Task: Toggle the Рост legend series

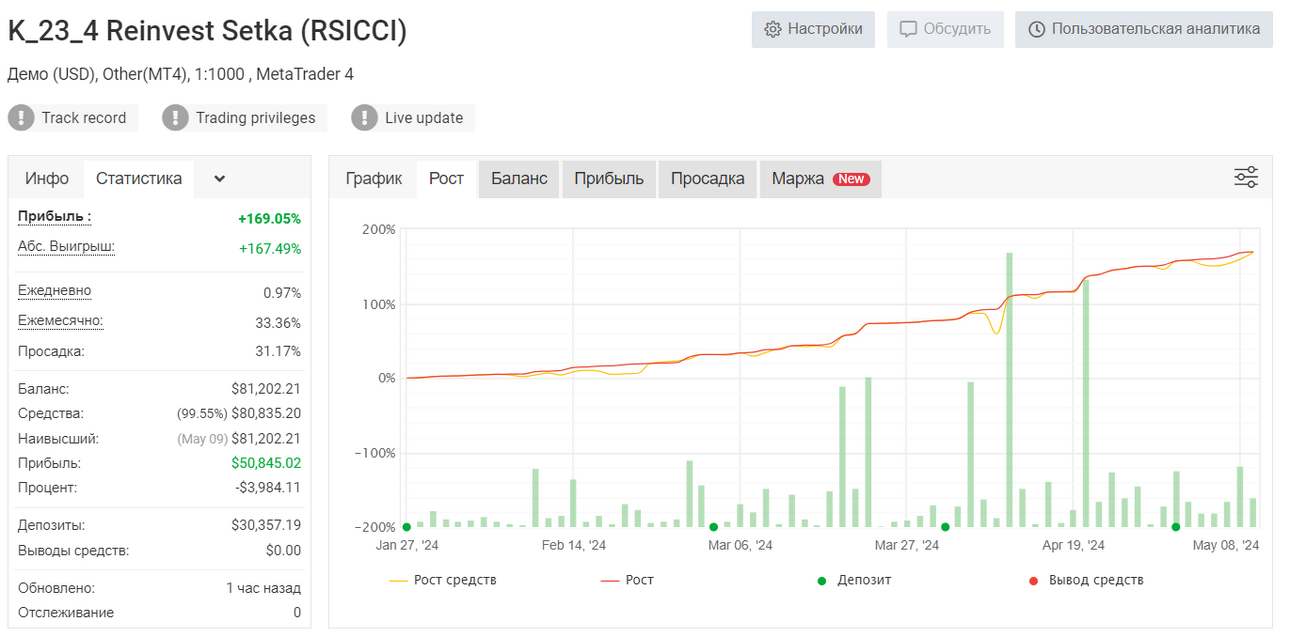Action: click(x=627, y=580)
